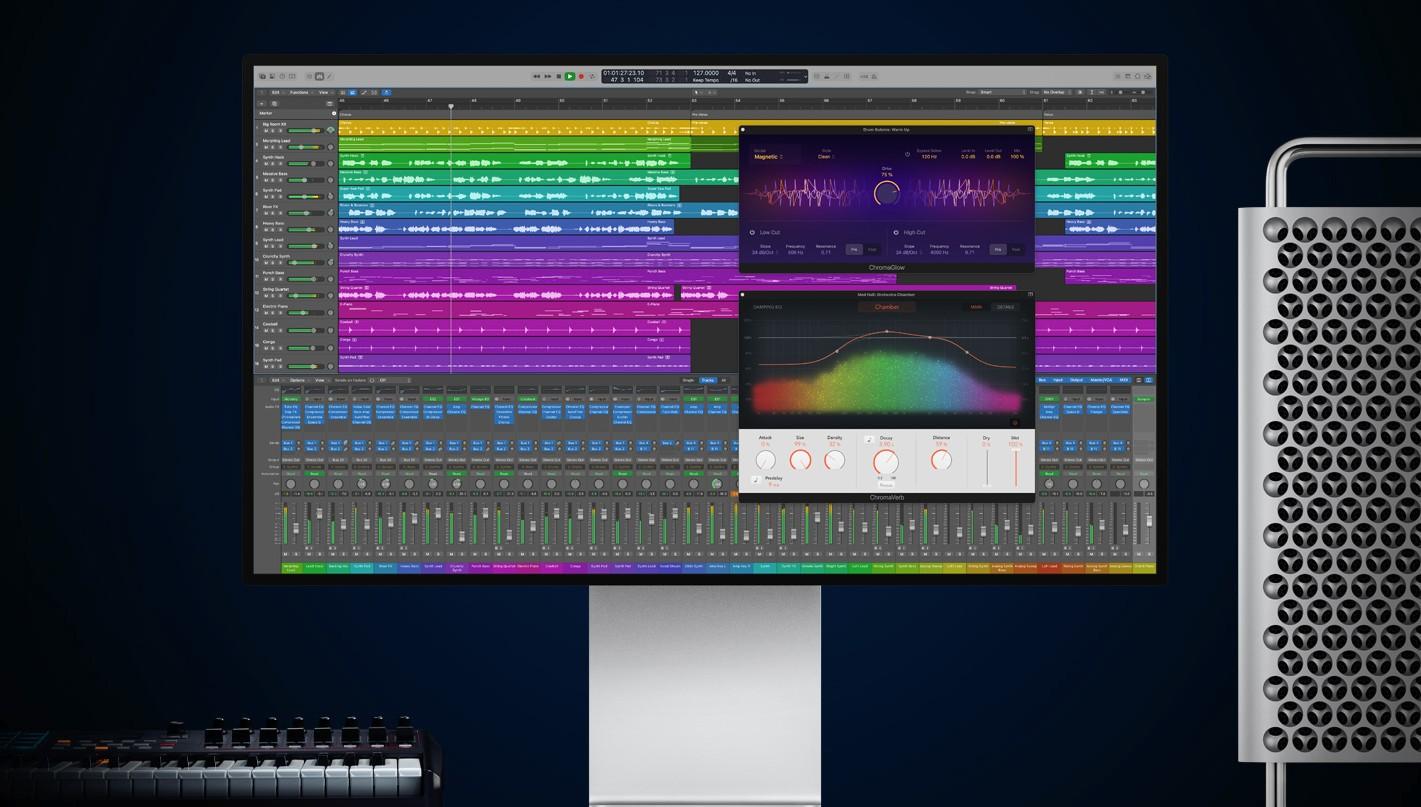Switch to the DETAILS tab in ChromaVerb
This screenshot has height=807, width=1421.
(x=1005, y=307)
